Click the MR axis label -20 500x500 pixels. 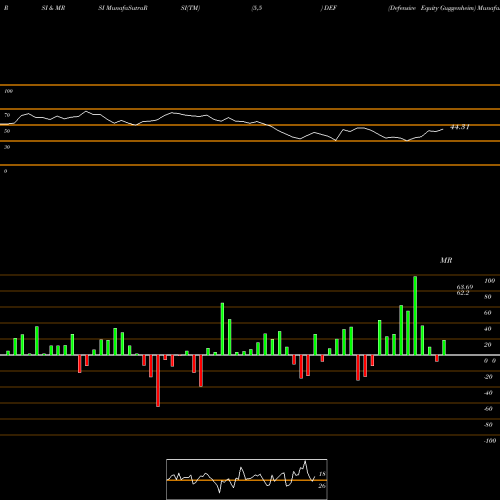488,377
